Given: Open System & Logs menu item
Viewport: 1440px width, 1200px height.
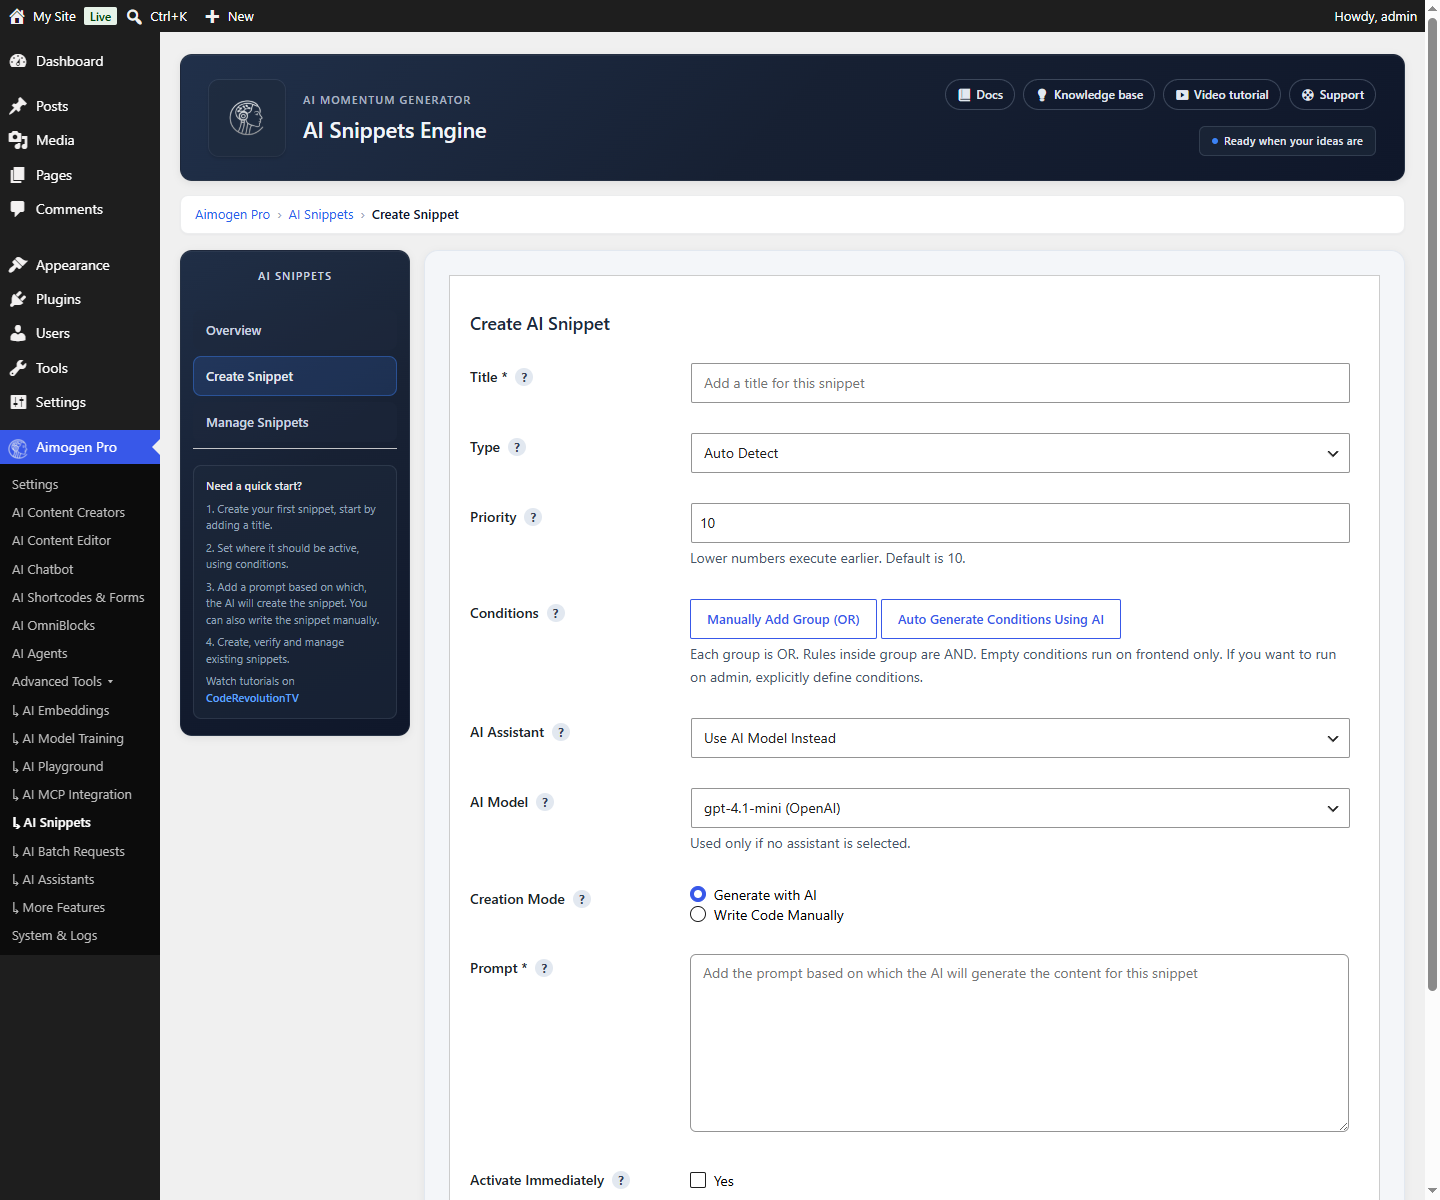Looking at the screenshot, I should coord(54,935).
